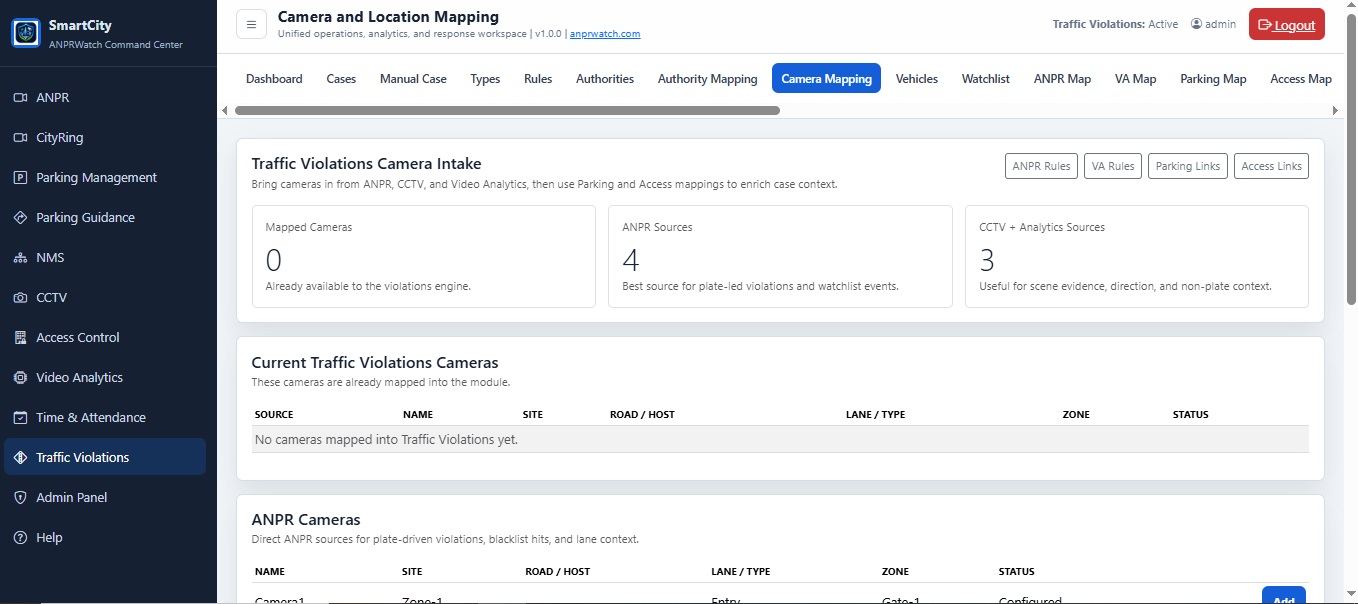
Task: Click the admin user avatar icon
Action: point(1196,24)
